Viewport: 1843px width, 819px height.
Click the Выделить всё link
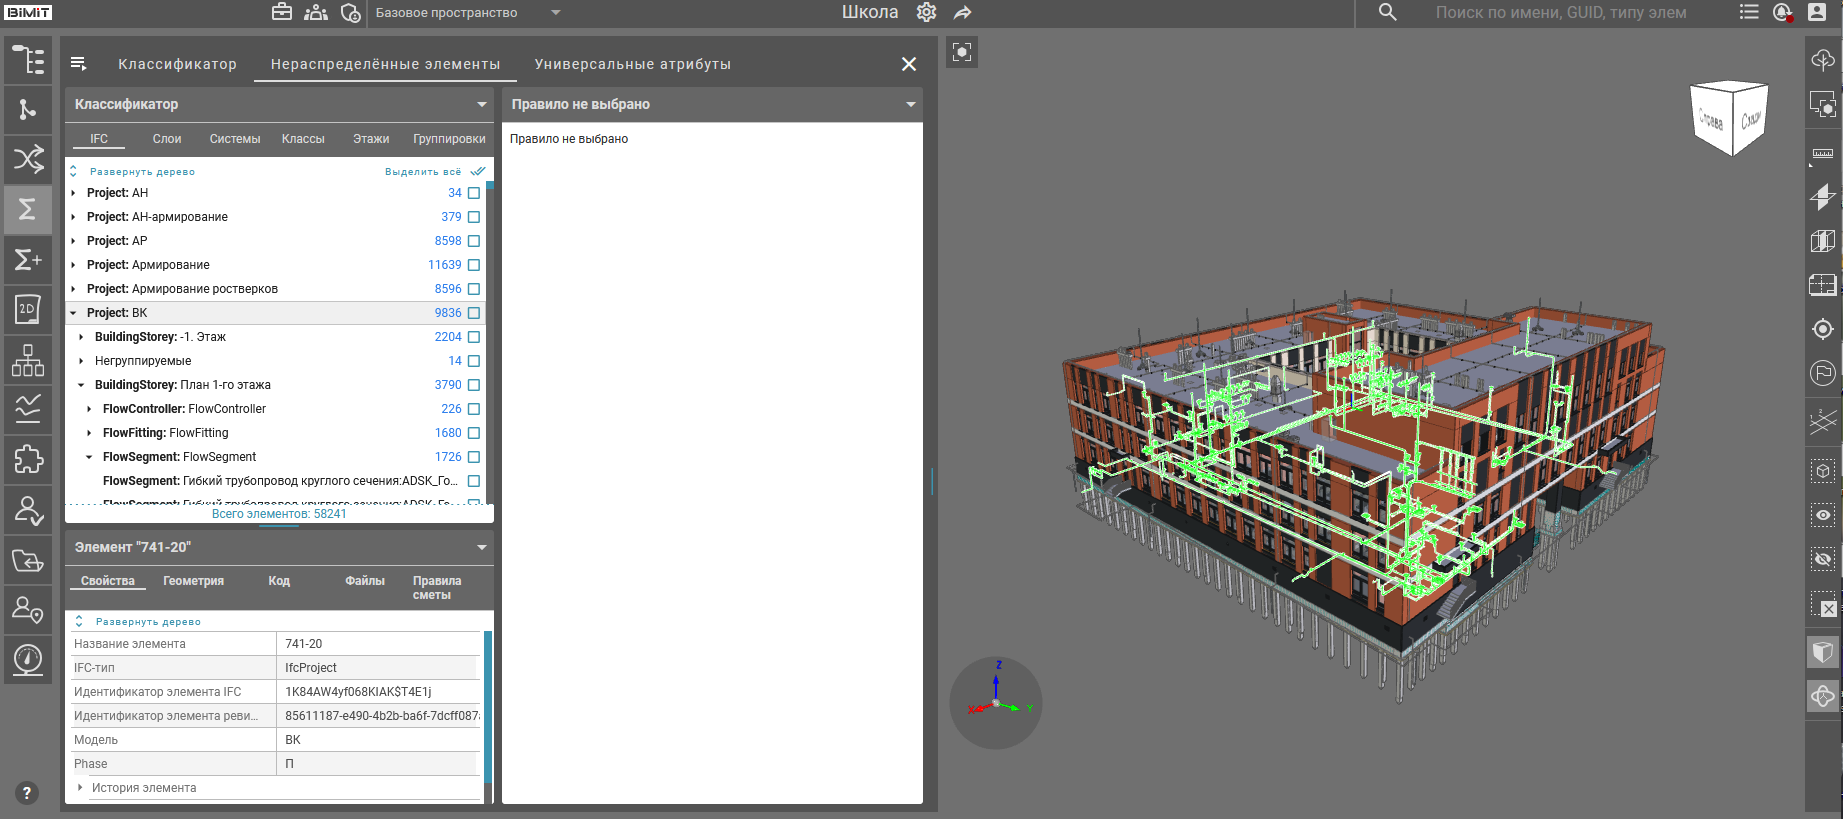(424, 172)
